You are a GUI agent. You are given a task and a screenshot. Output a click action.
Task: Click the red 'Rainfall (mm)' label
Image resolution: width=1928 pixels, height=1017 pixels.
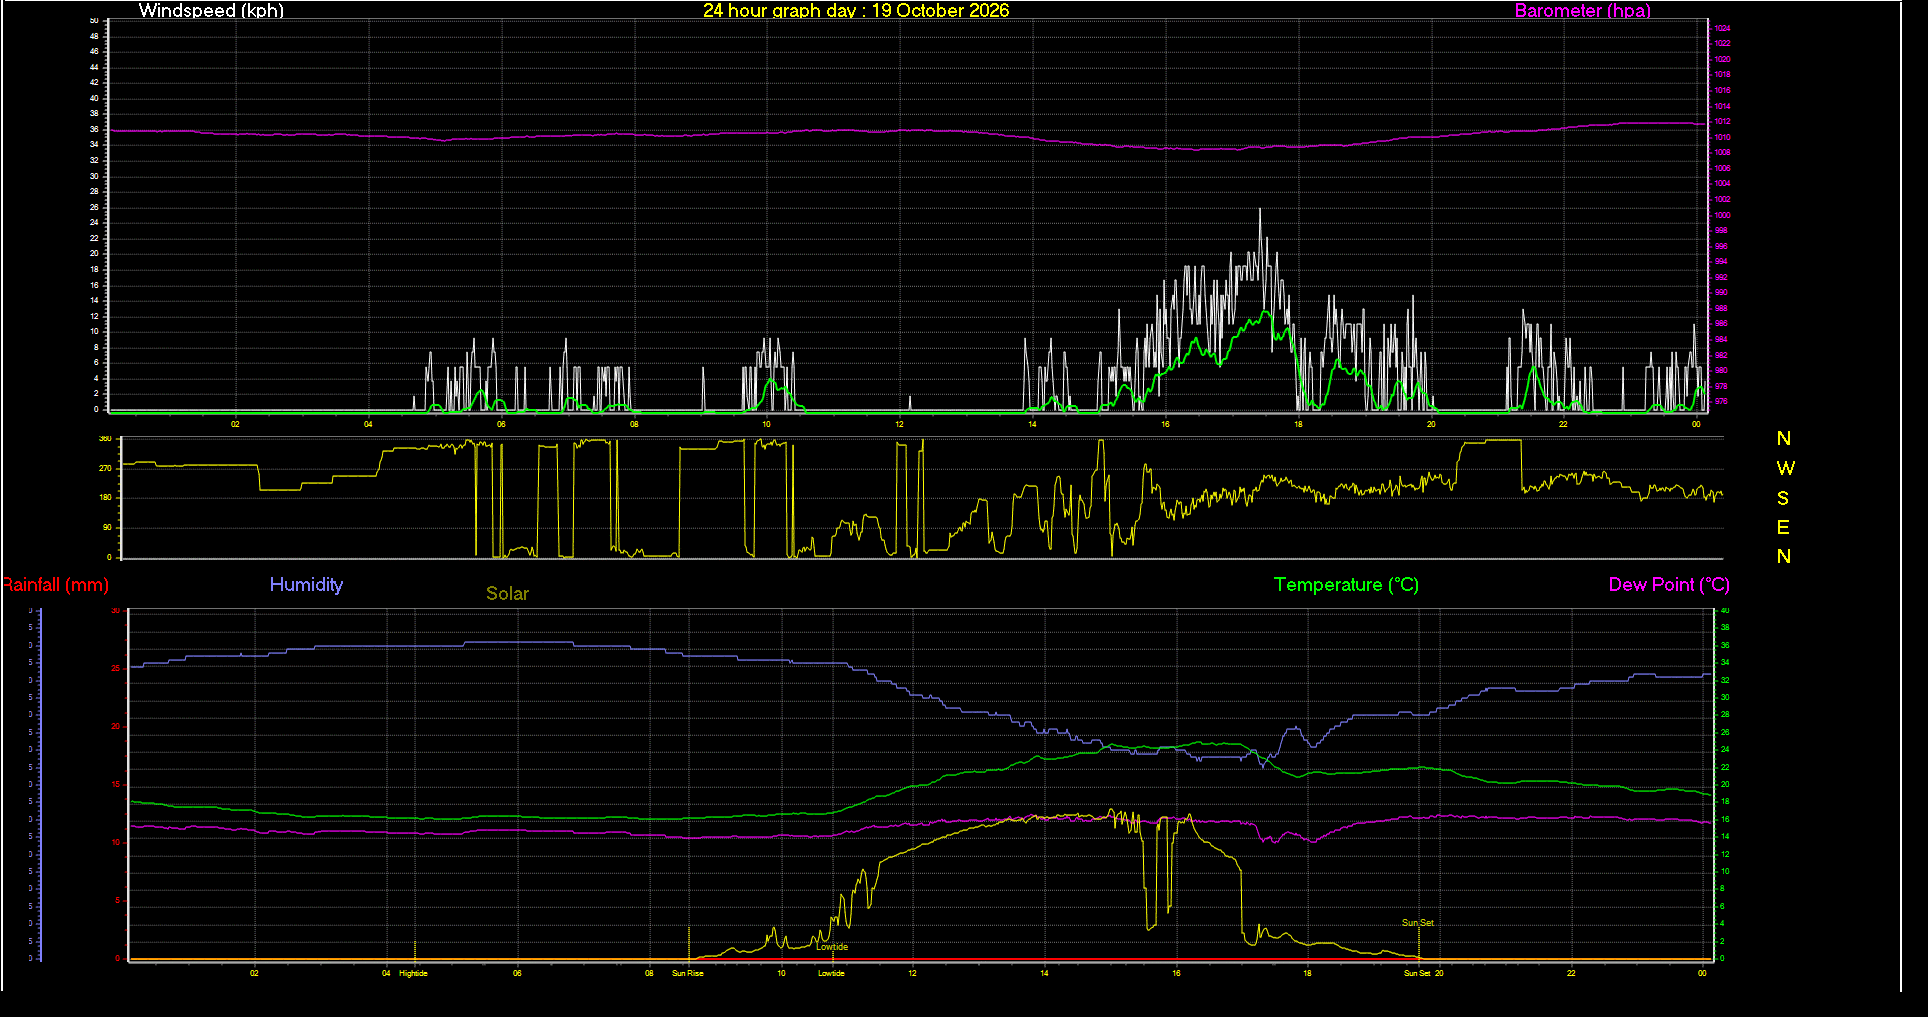(x=55, y=585)
